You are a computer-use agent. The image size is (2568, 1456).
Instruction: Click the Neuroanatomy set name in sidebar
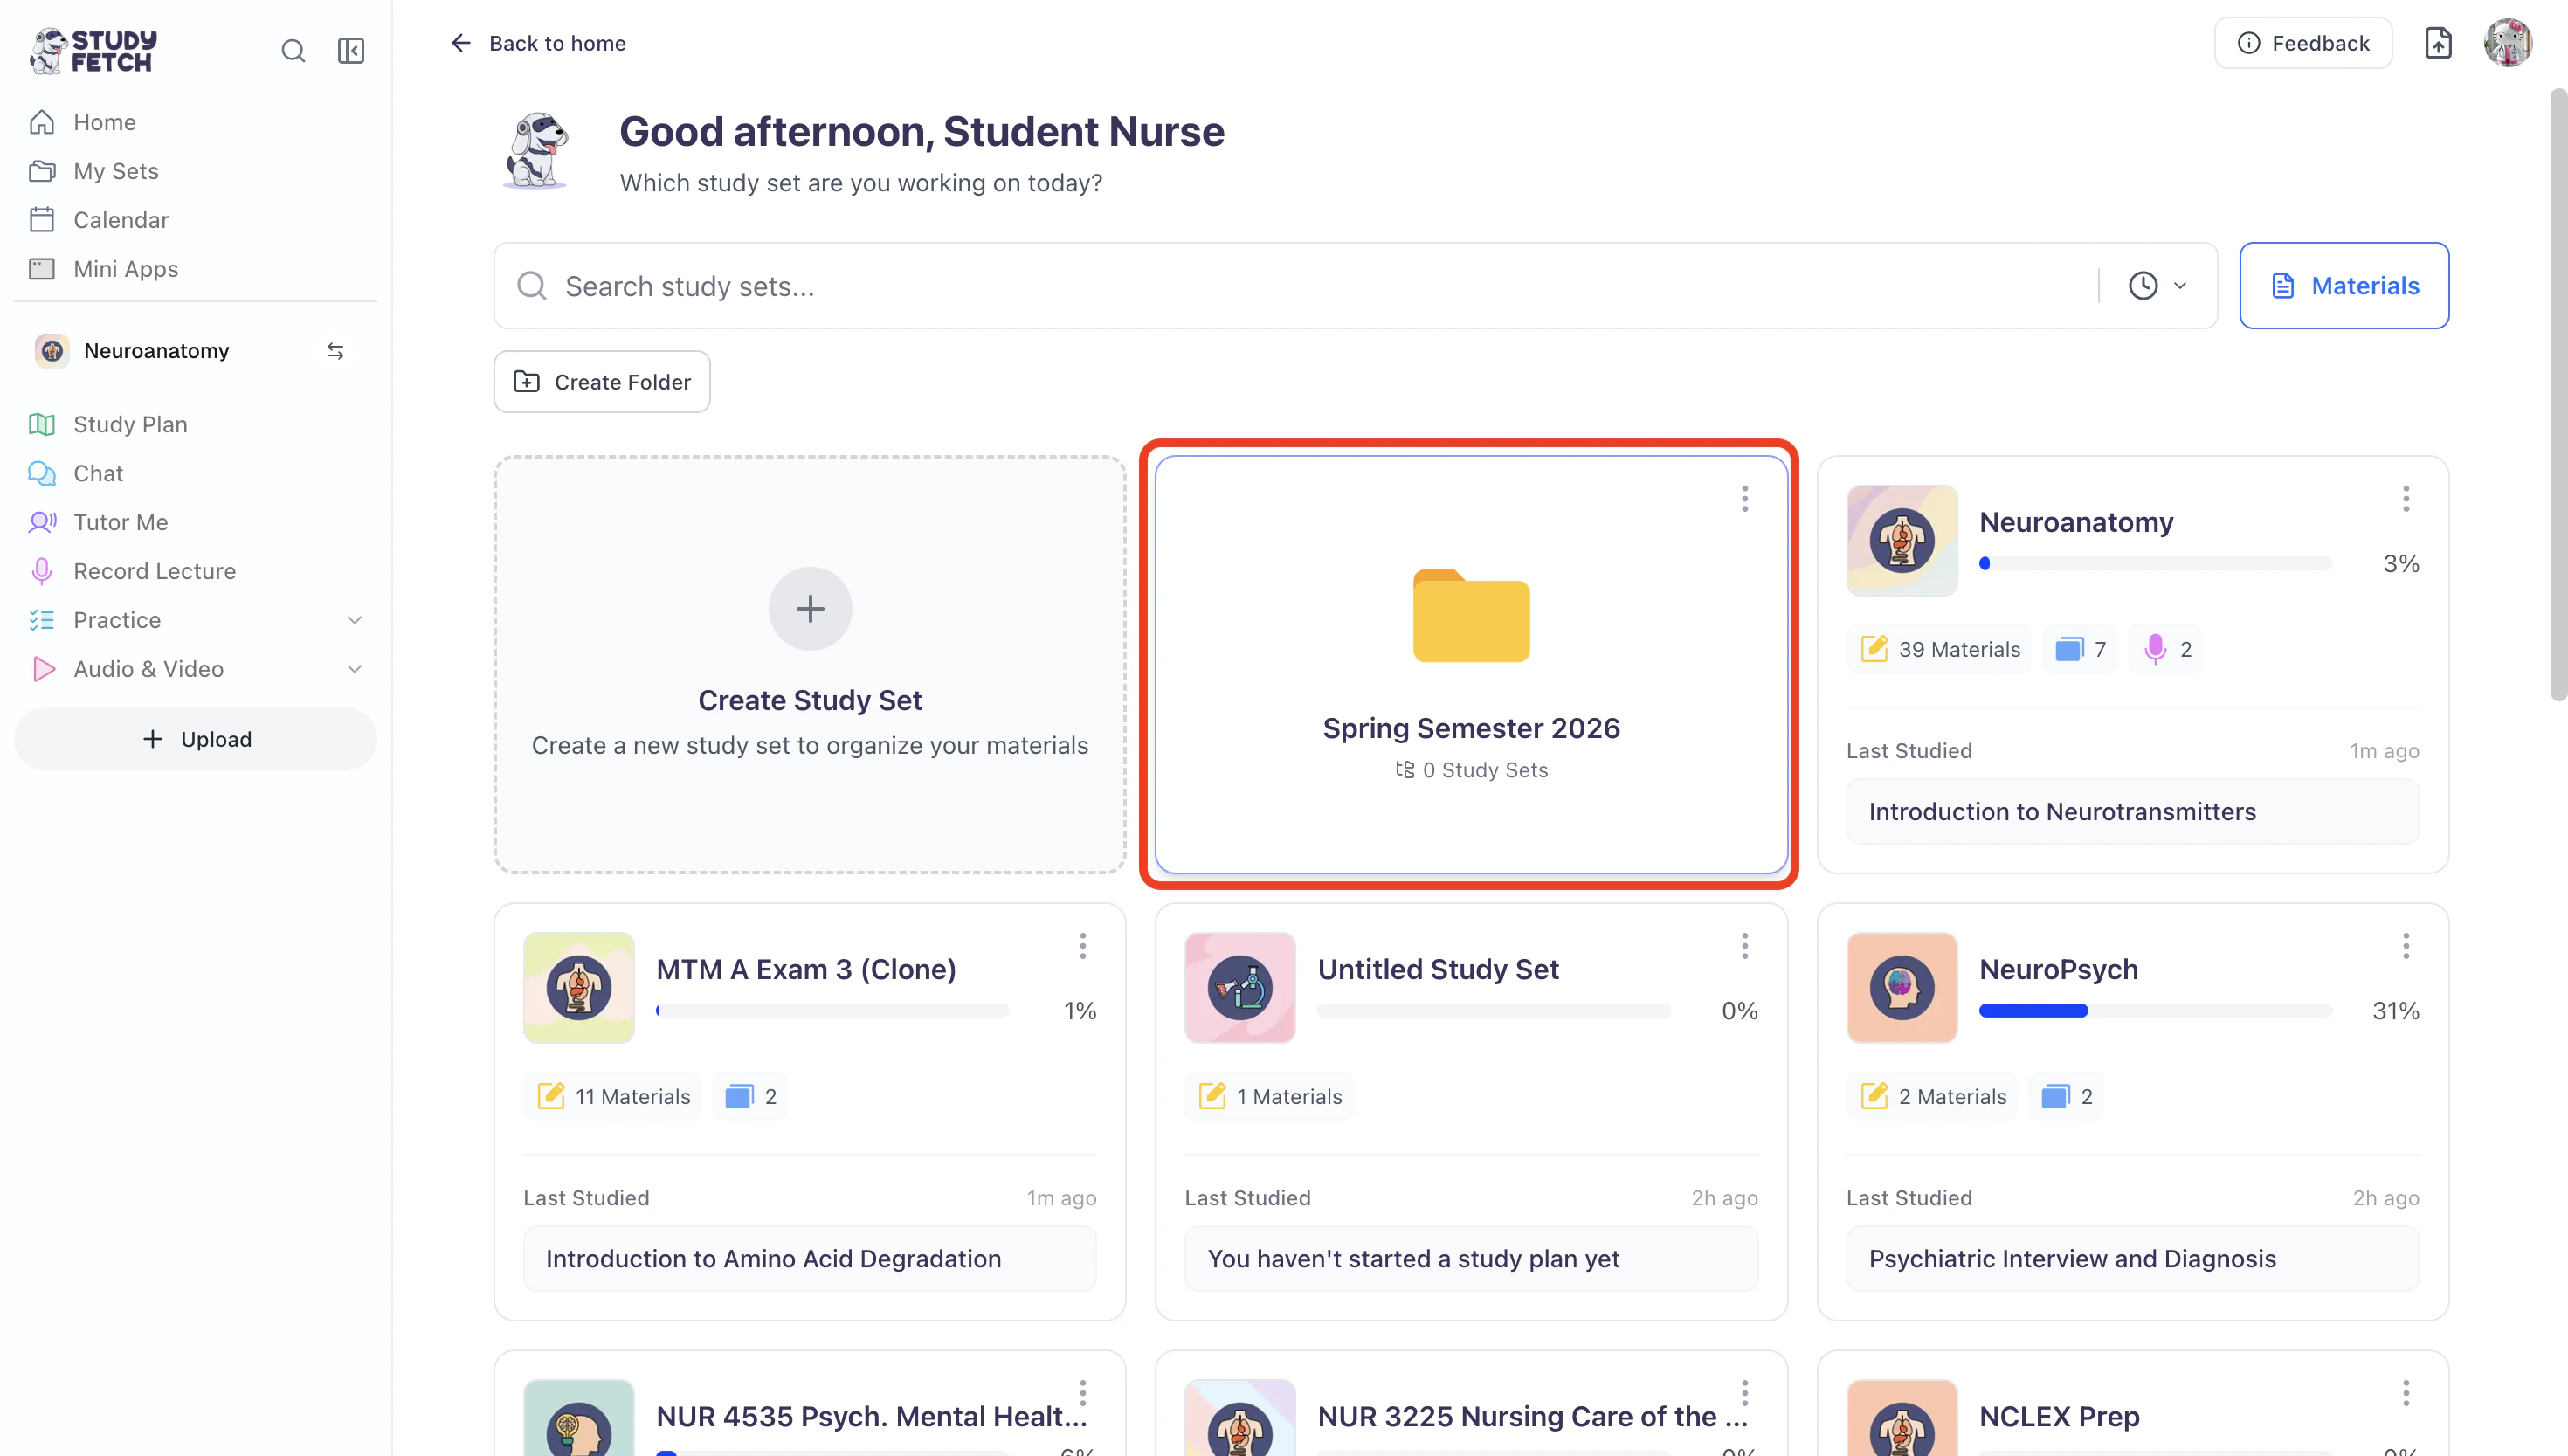click(156, 351)
